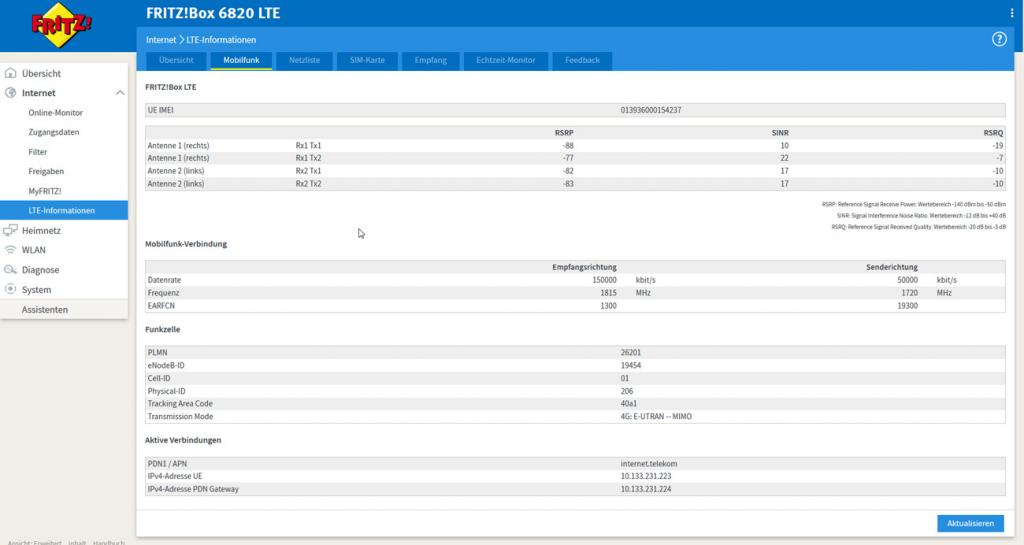Click the SINR column header
Image resolution: width=1024 pixels, height=545 pixels.
pos(780,132)
